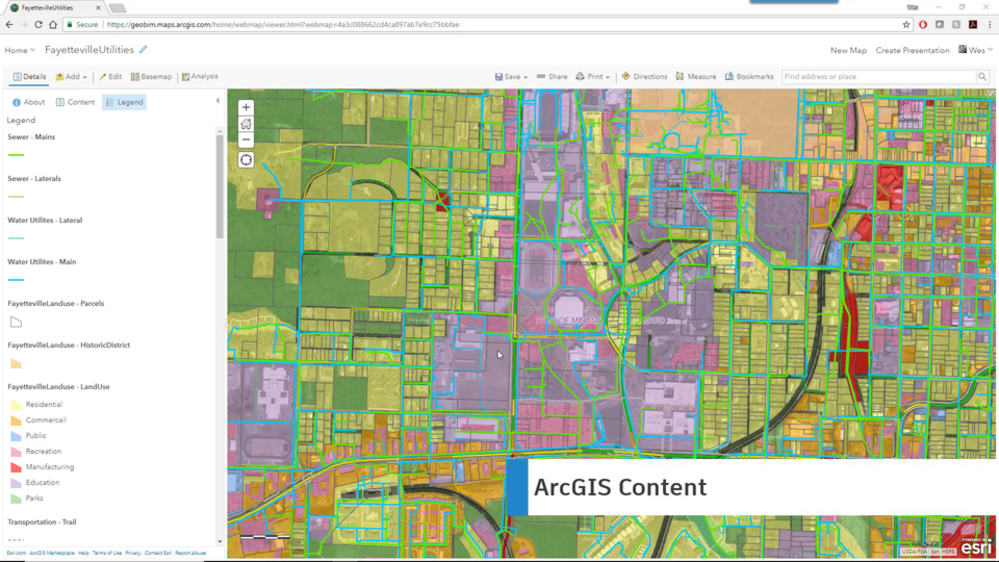999x562 pixels.
Task: Click the Commercial orange legend swatch
Action: click(x=16, y=421)
